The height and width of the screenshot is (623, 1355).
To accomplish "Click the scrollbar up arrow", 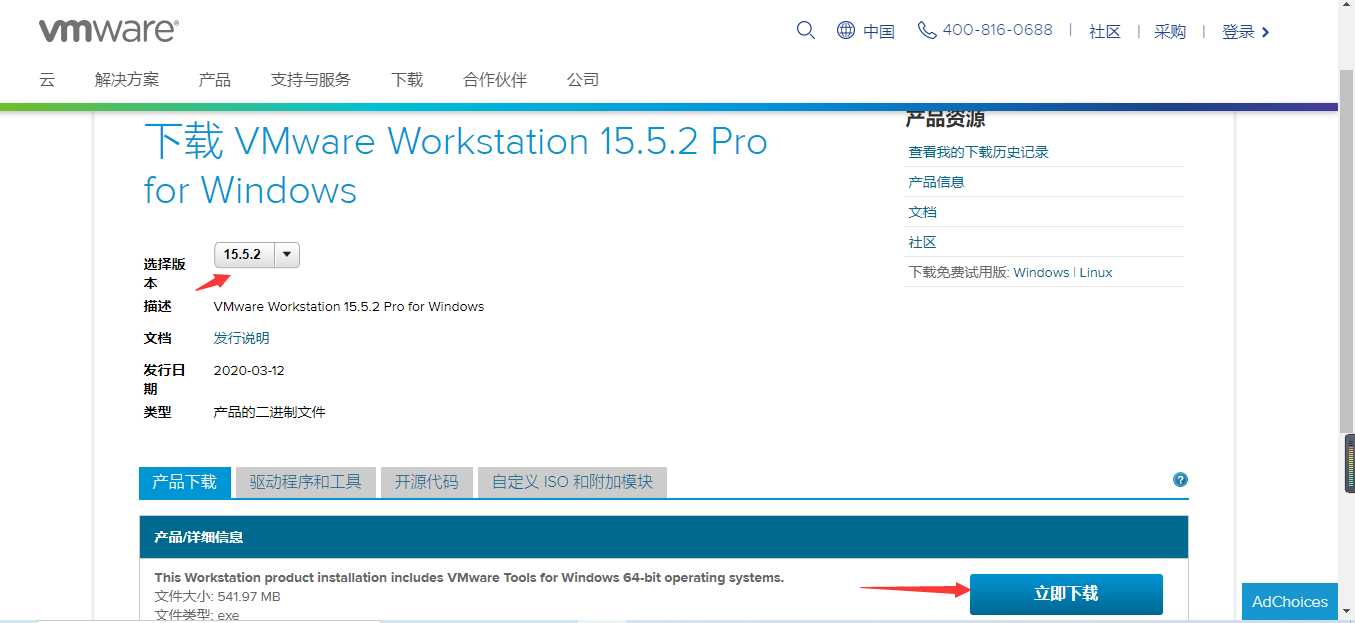I will tap(1347, 8).
